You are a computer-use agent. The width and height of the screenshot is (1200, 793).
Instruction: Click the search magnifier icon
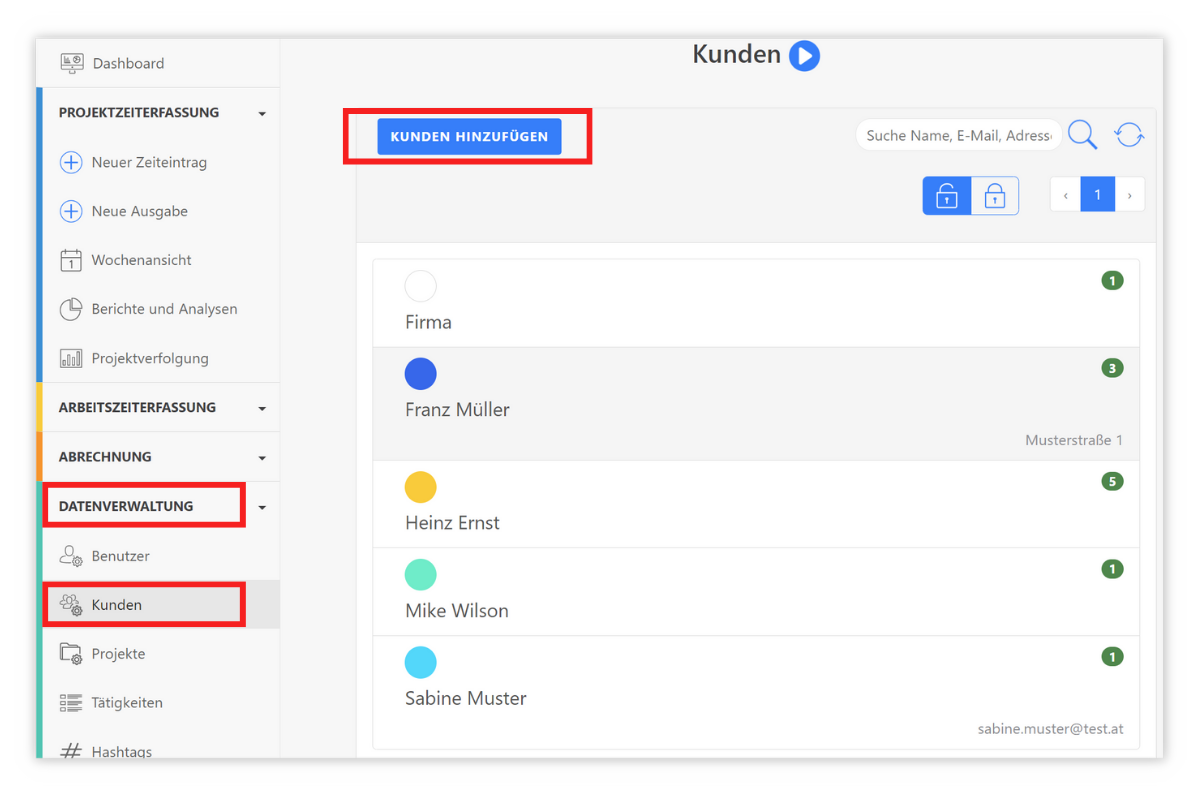tap(1082, 134)
